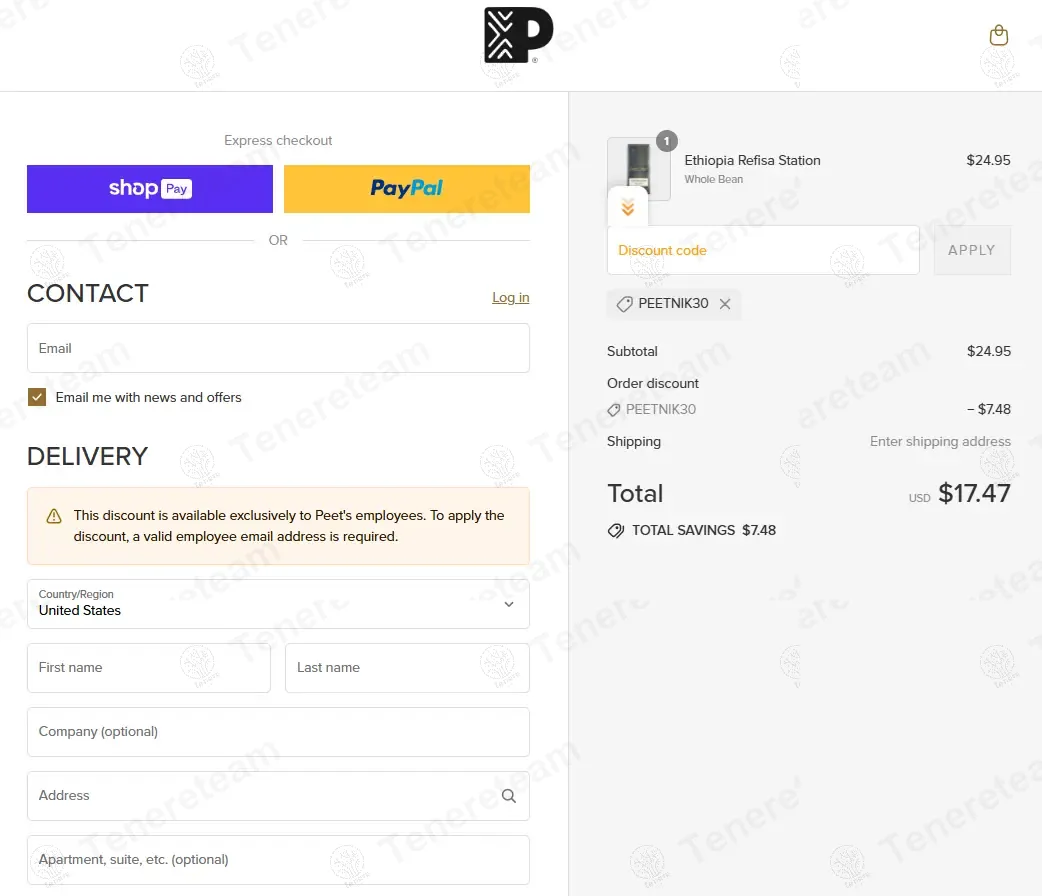This screenshot has height=896, width=1042.
Task: Pay with Shop Pay express checkout
Action: (x=150, y=189)
